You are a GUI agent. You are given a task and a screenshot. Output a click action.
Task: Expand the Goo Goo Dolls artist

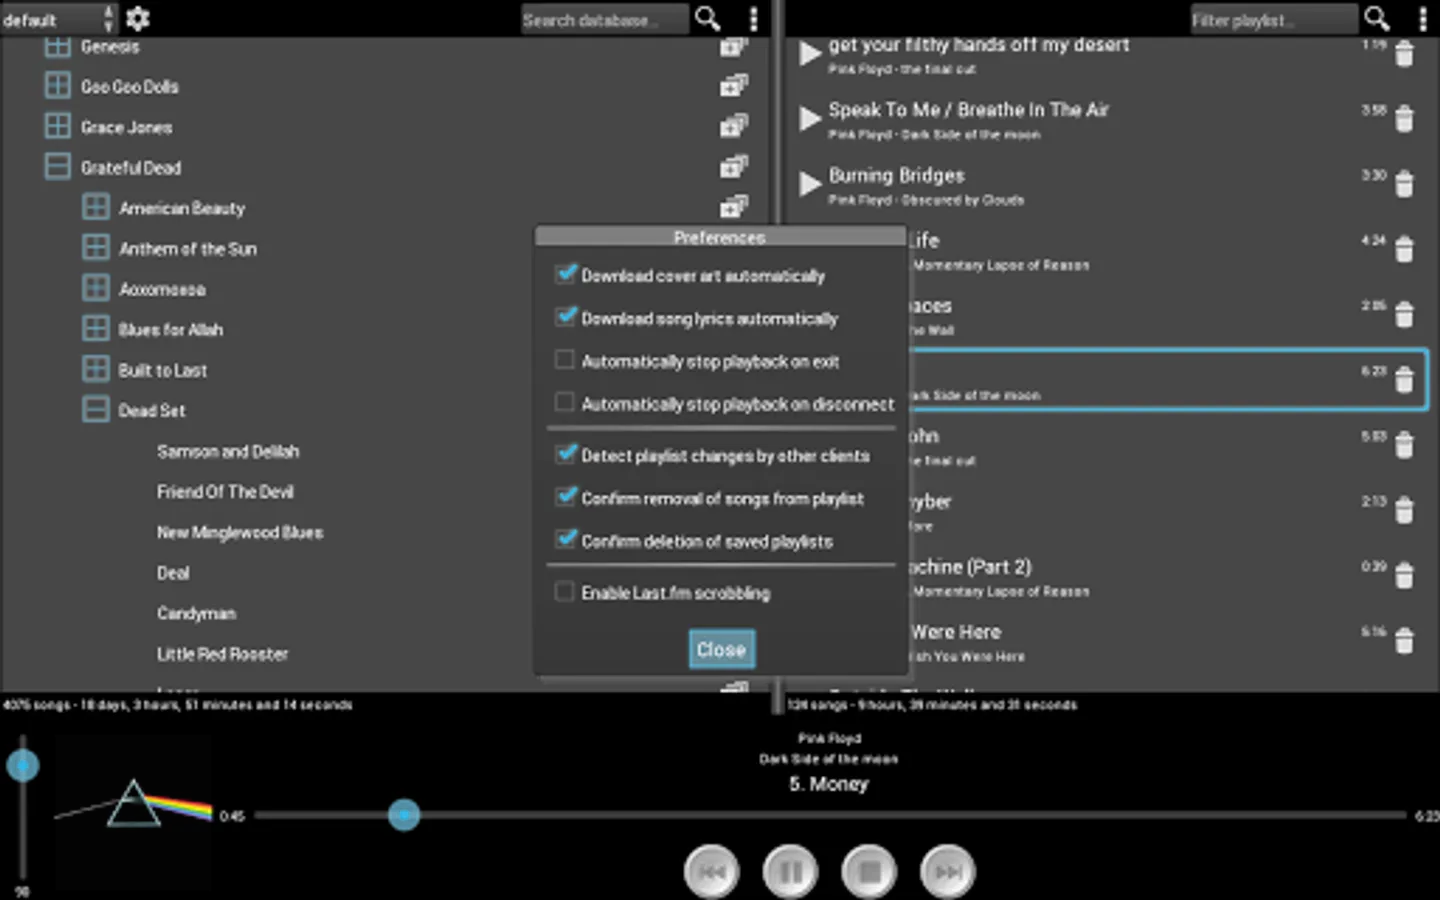click(58, 86)
